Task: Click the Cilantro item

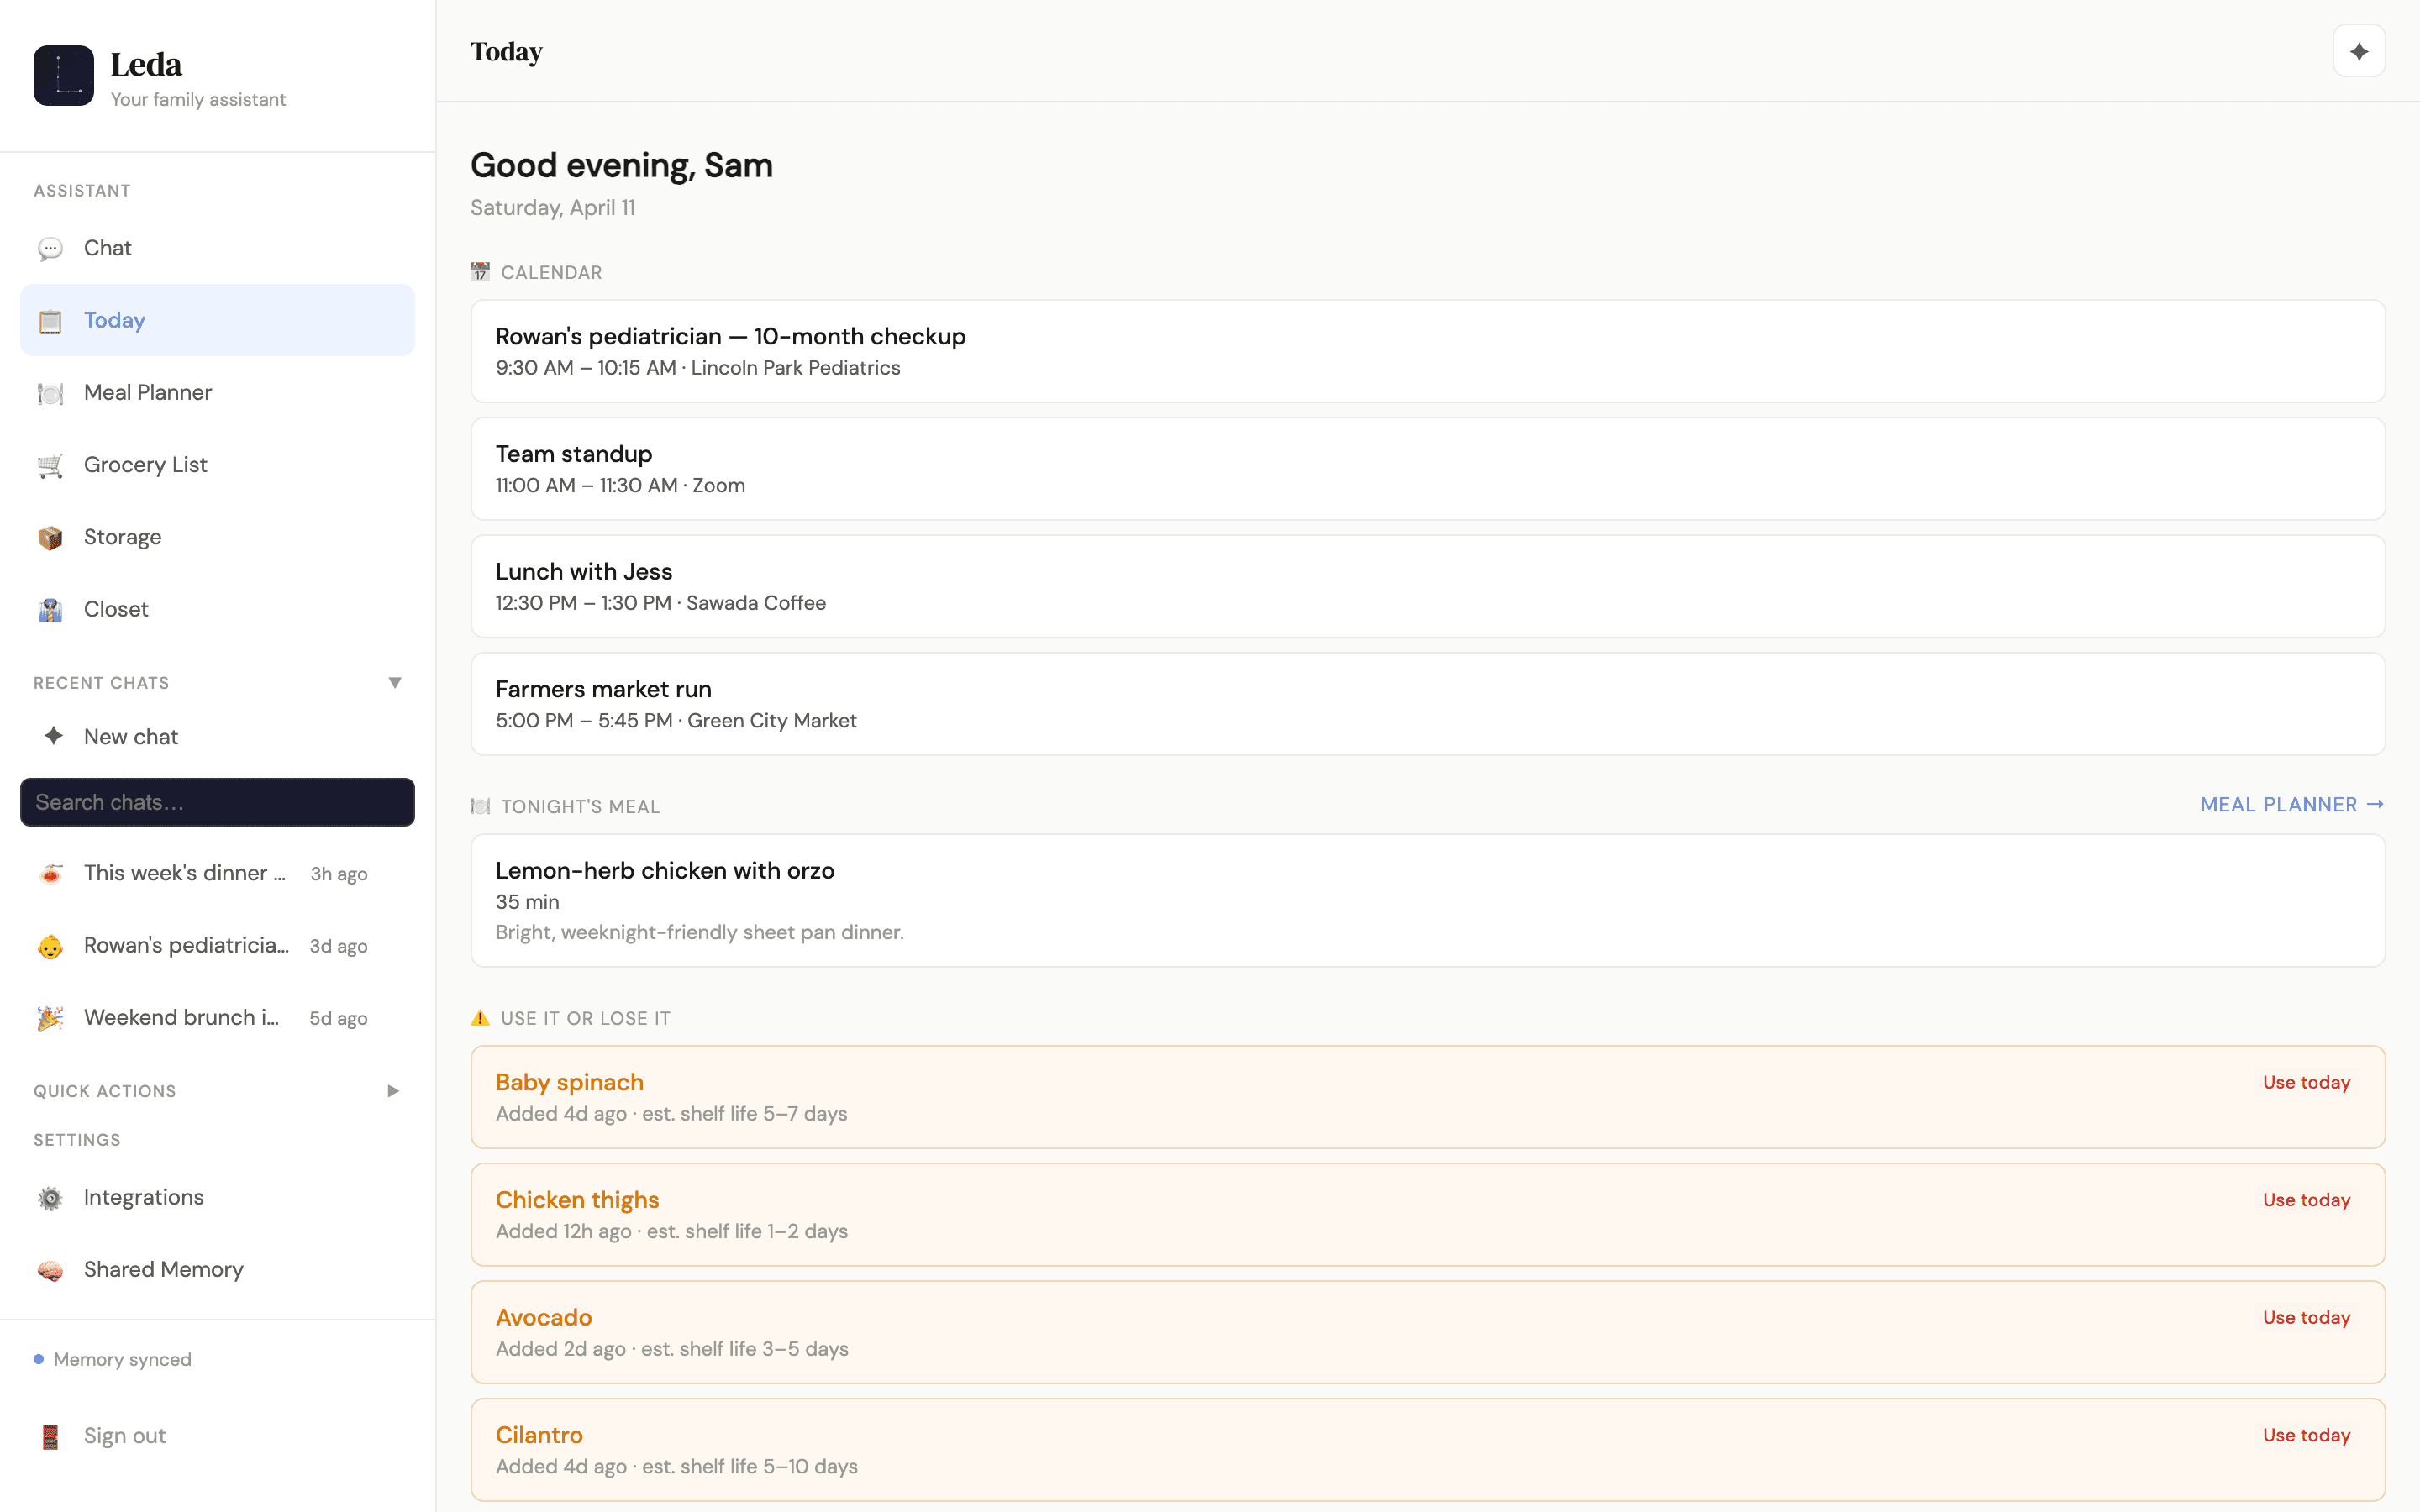Action: 1428,1450
